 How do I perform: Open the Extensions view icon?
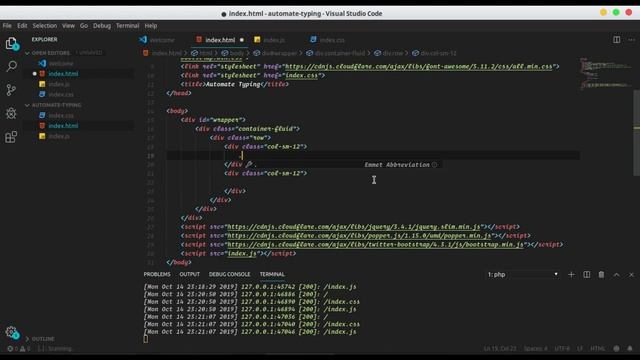pyautogui.click(x=11, y=137)
